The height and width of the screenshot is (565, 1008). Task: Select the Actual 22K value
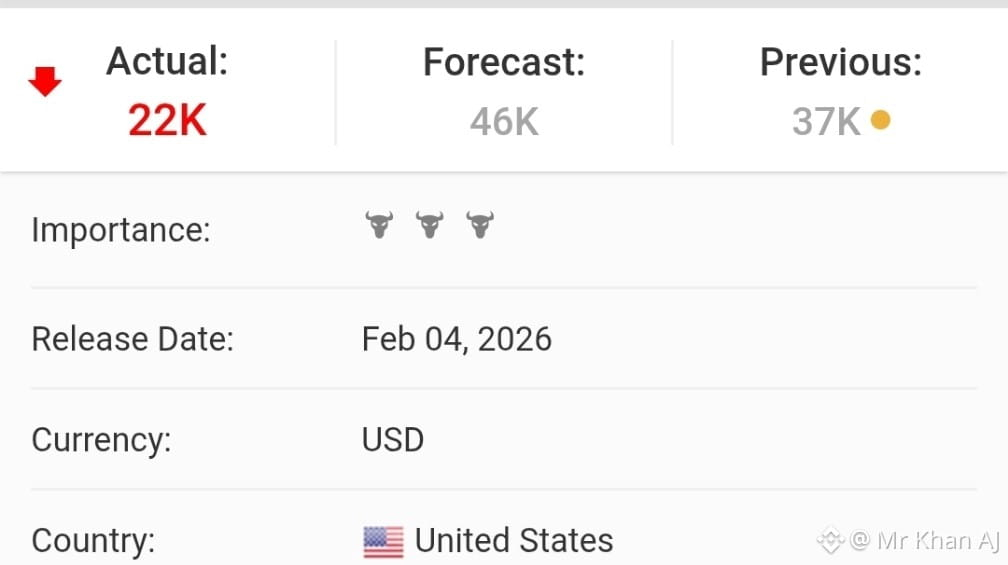pos(167,120)
